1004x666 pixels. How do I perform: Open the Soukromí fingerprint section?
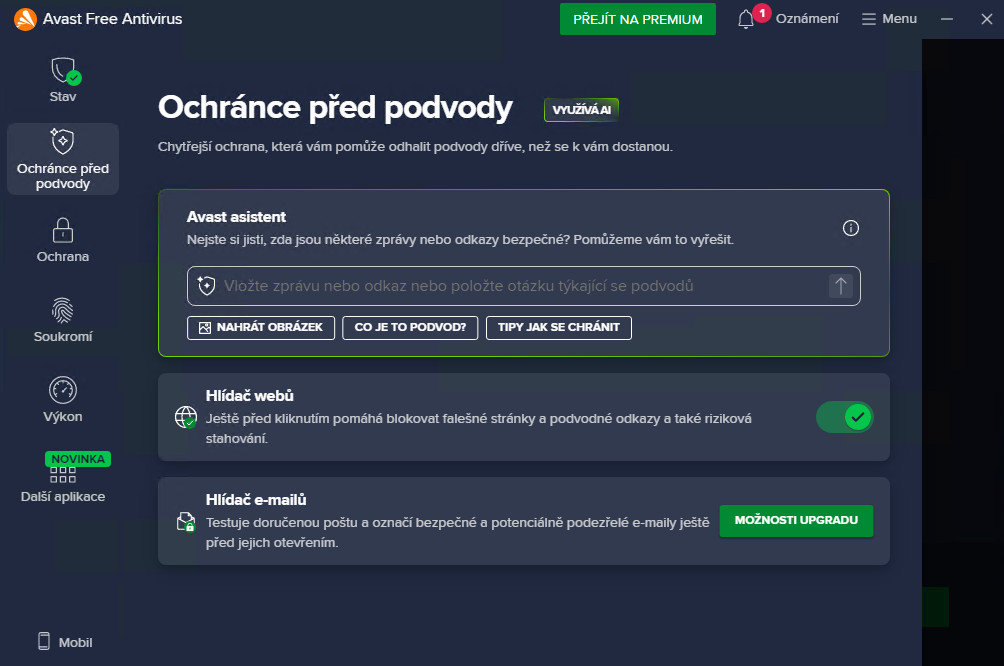click(63, 311)
